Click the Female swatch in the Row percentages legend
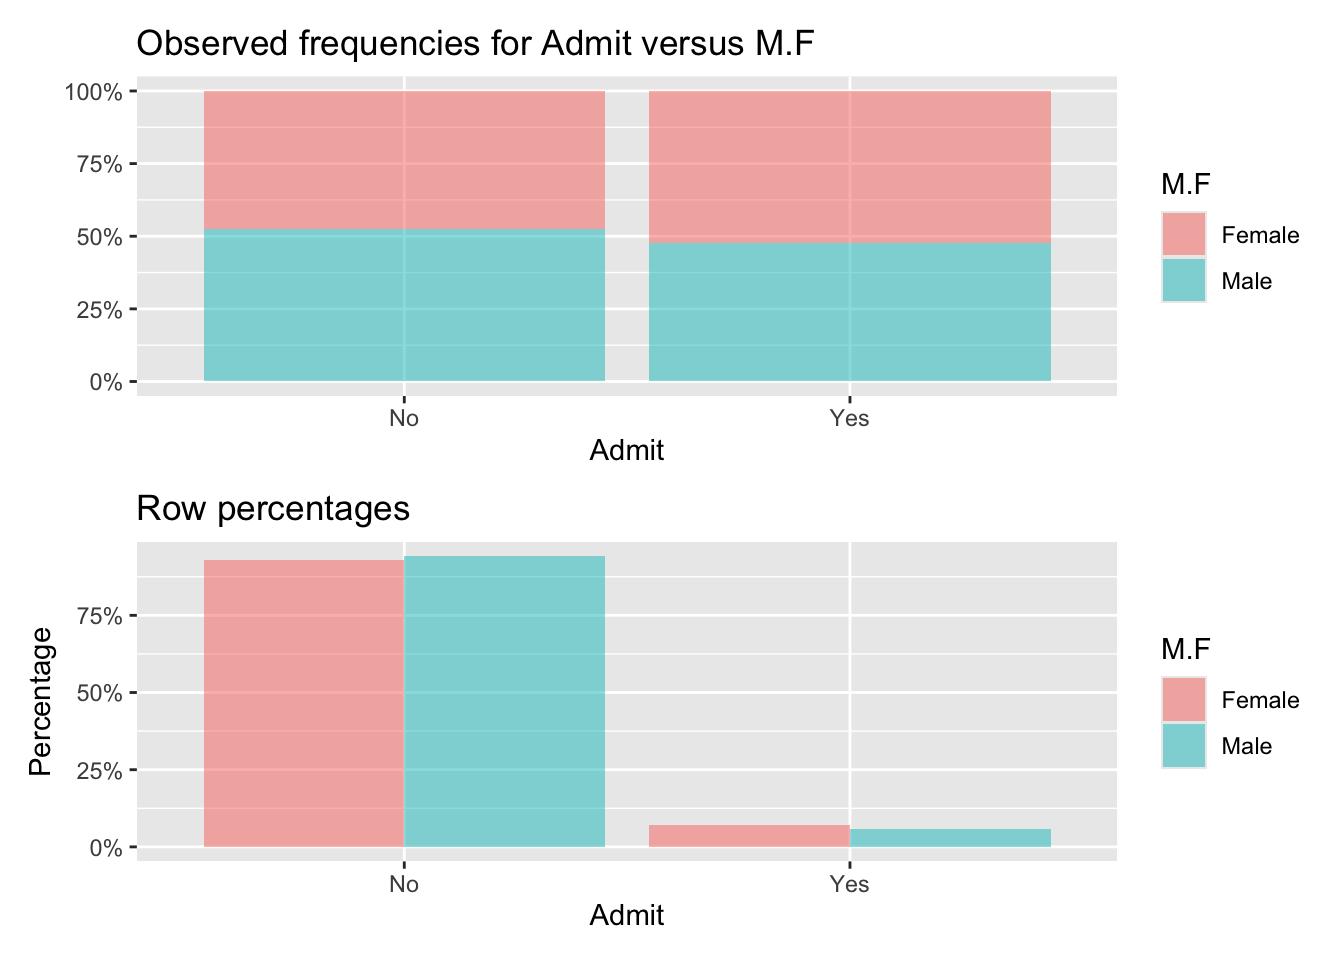1344x960 pixels. pyautogui.click(x=1183, y=700)
